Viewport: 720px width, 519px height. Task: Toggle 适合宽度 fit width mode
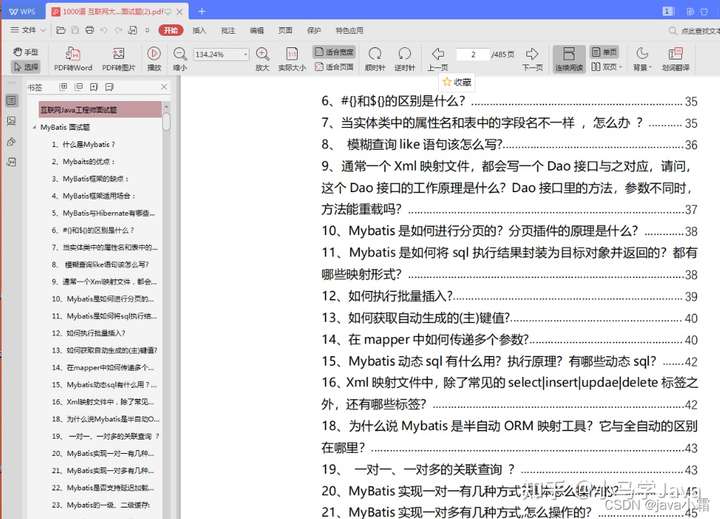pos(334,52)
